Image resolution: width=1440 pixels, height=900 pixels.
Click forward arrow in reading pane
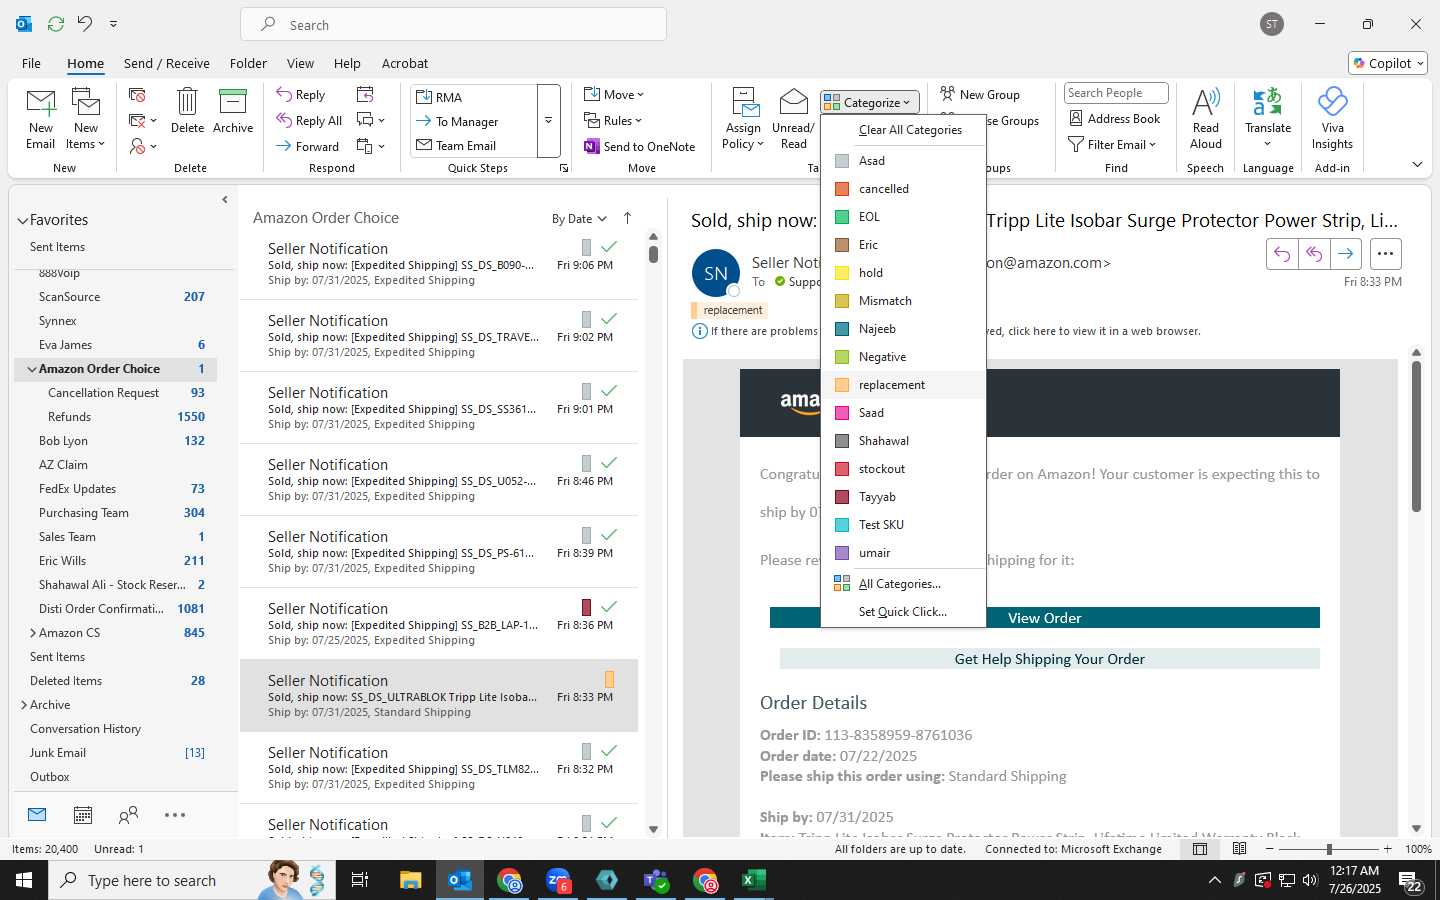click(x=1346, y=254)
